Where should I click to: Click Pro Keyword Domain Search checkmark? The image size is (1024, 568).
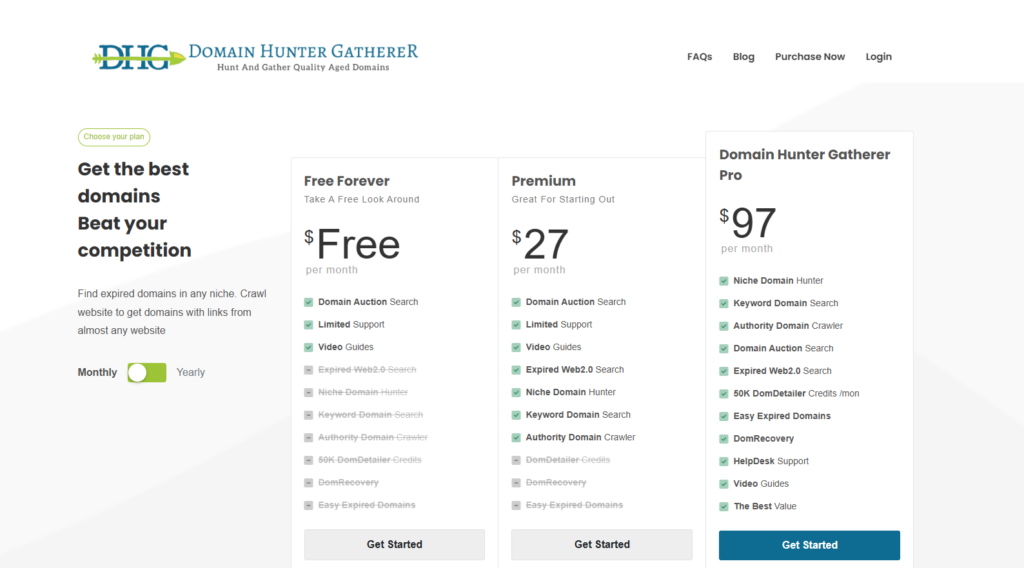(x=724, y=304)
